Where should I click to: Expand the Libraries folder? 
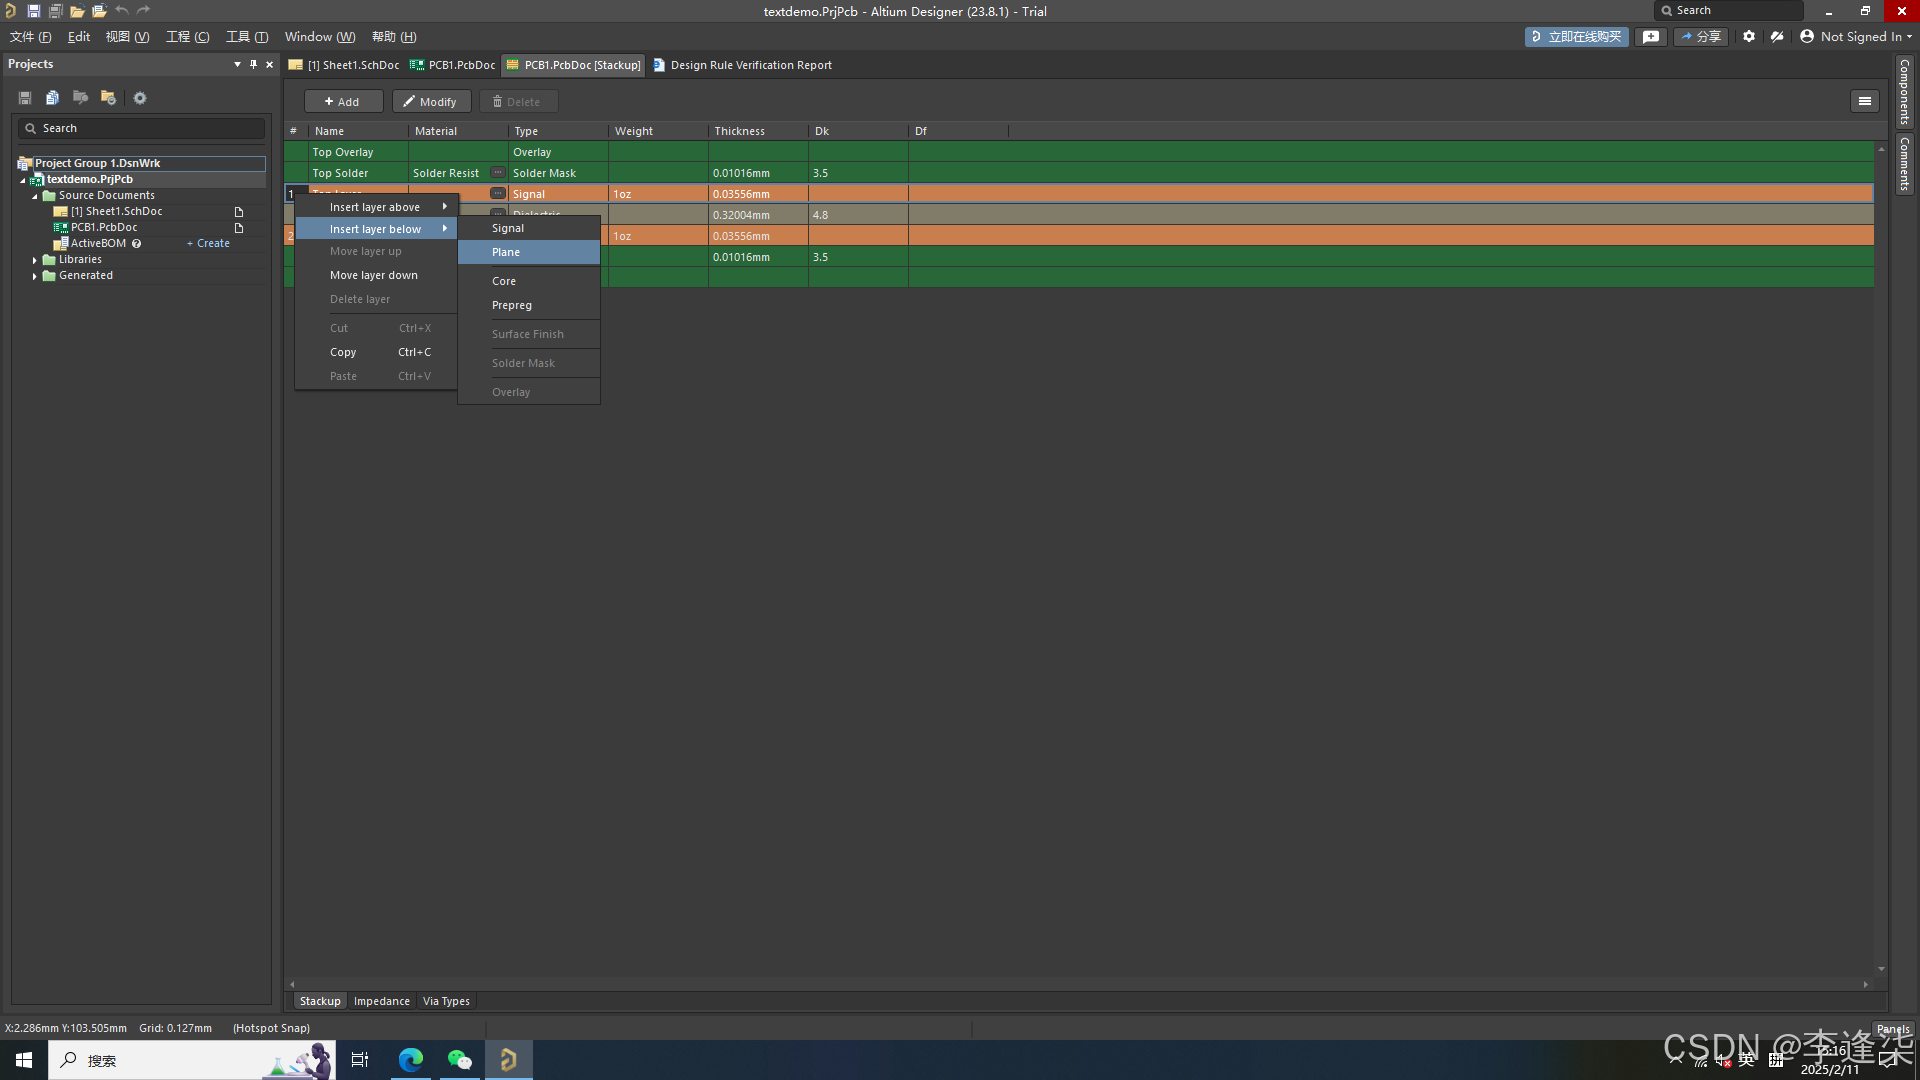pos(35,260)
